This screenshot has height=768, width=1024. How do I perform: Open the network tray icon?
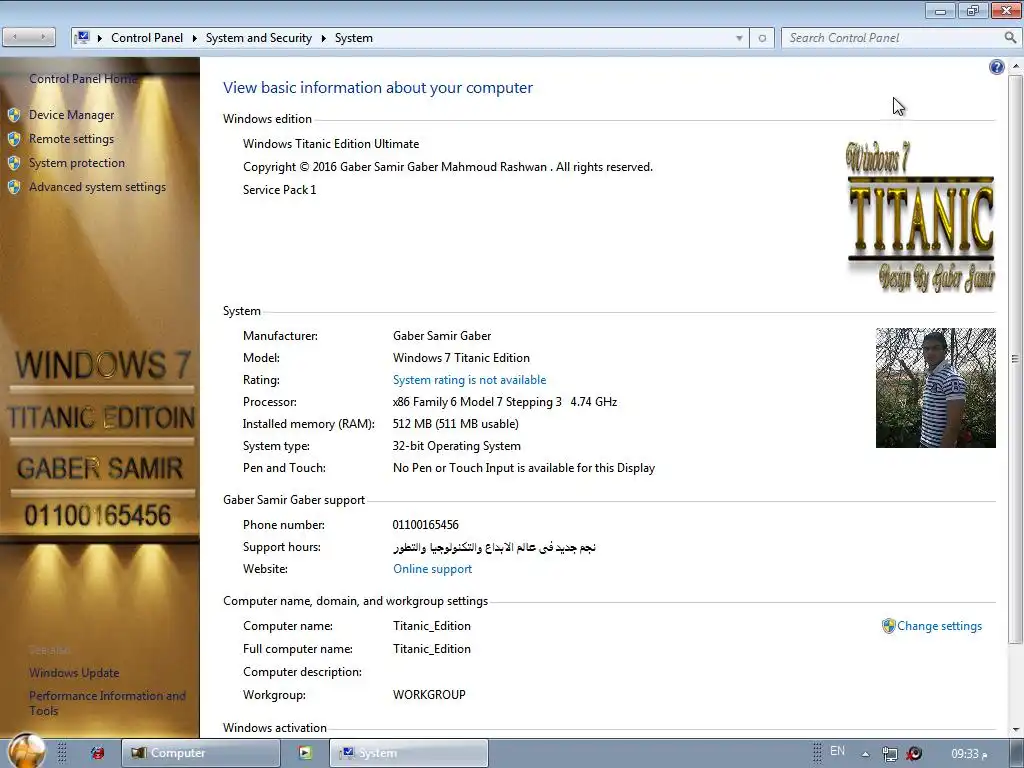tap(889, 754)
